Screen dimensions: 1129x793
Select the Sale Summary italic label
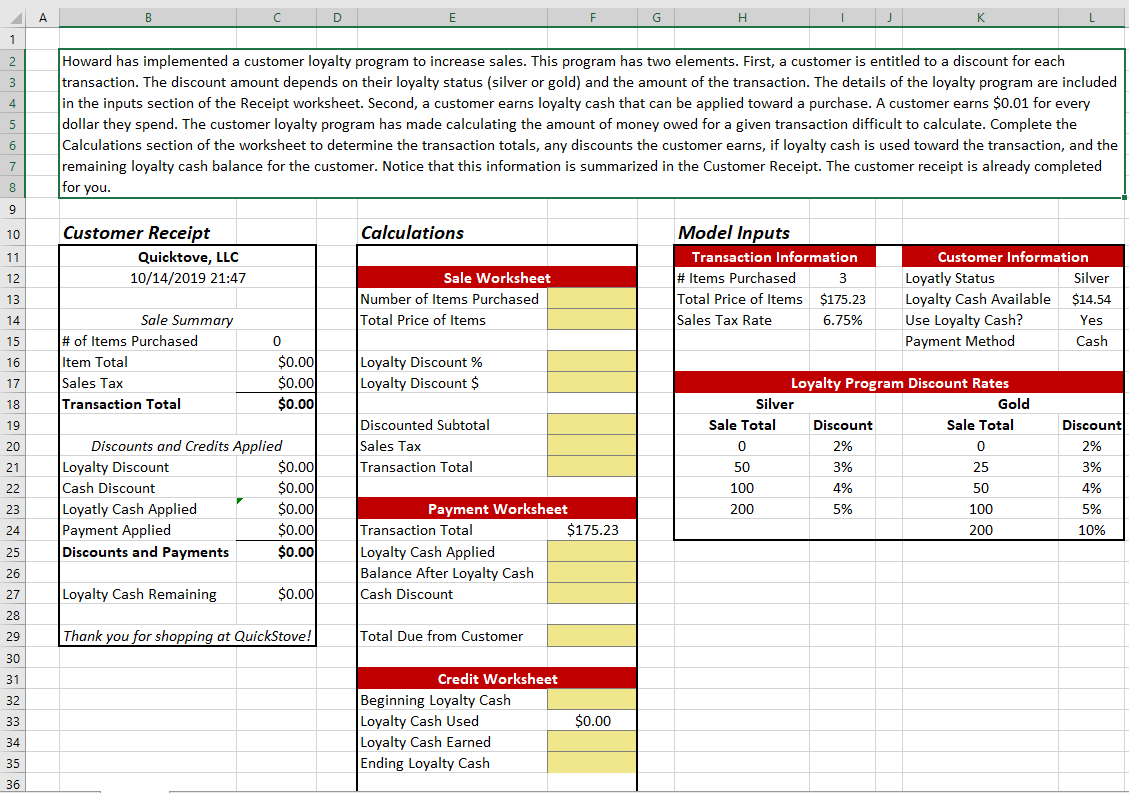187,320
